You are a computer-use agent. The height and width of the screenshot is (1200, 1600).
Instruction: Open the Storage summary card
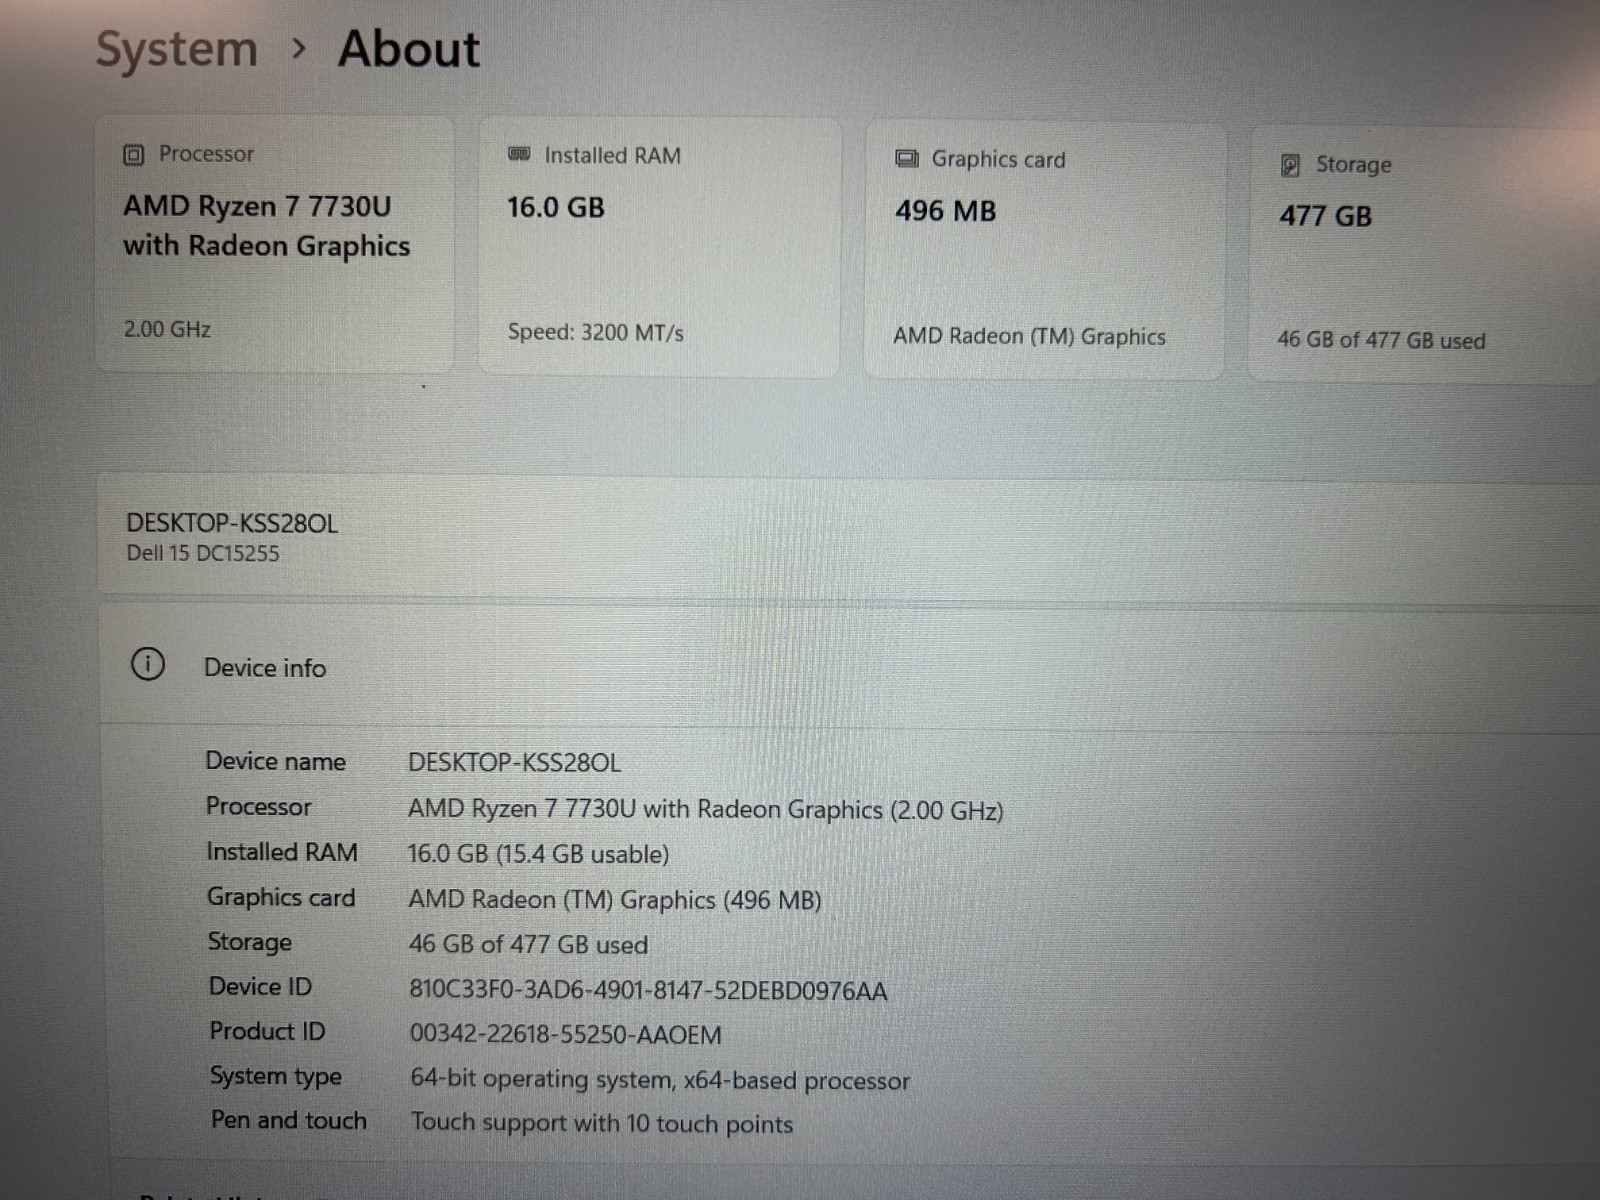tap(1424, 255)
